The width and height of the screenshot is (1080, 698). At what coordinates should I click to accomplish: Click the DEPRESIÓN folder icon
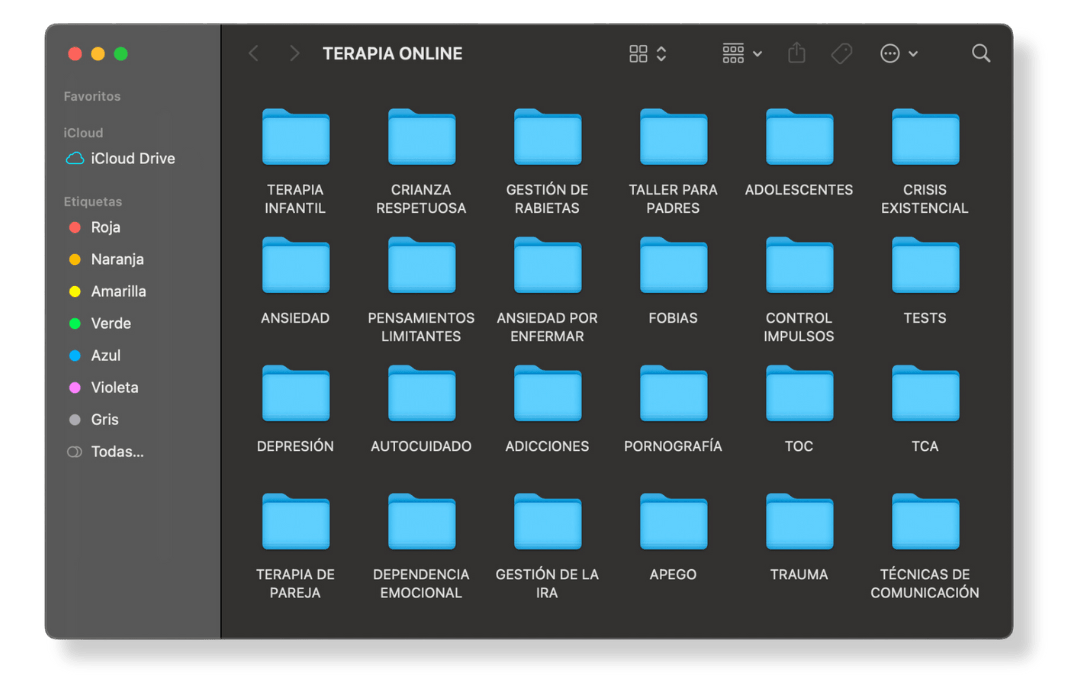295,393
